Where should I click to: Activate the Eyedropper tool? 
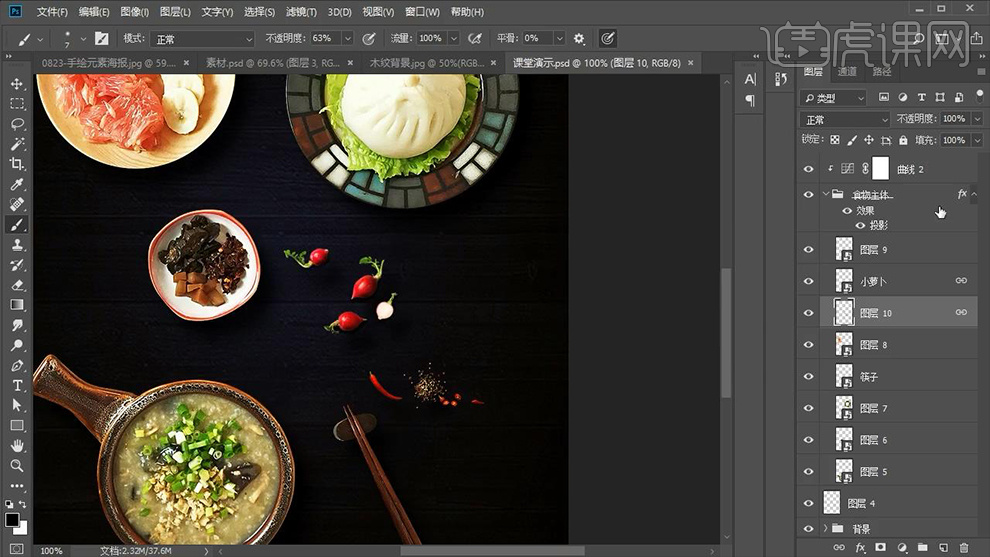[17, 185]
